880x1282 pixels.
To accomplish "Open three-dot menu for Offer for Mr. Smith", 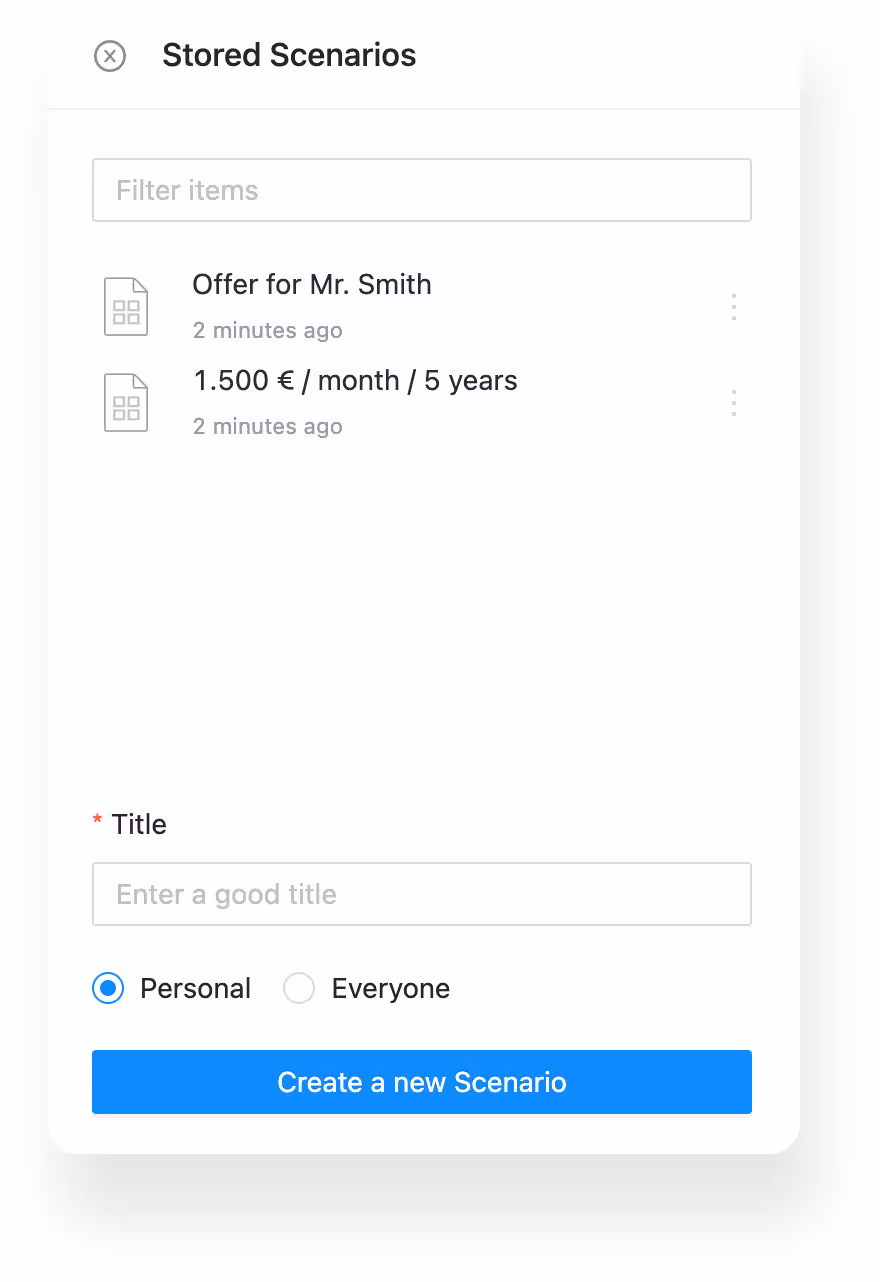I will (734, 307).
